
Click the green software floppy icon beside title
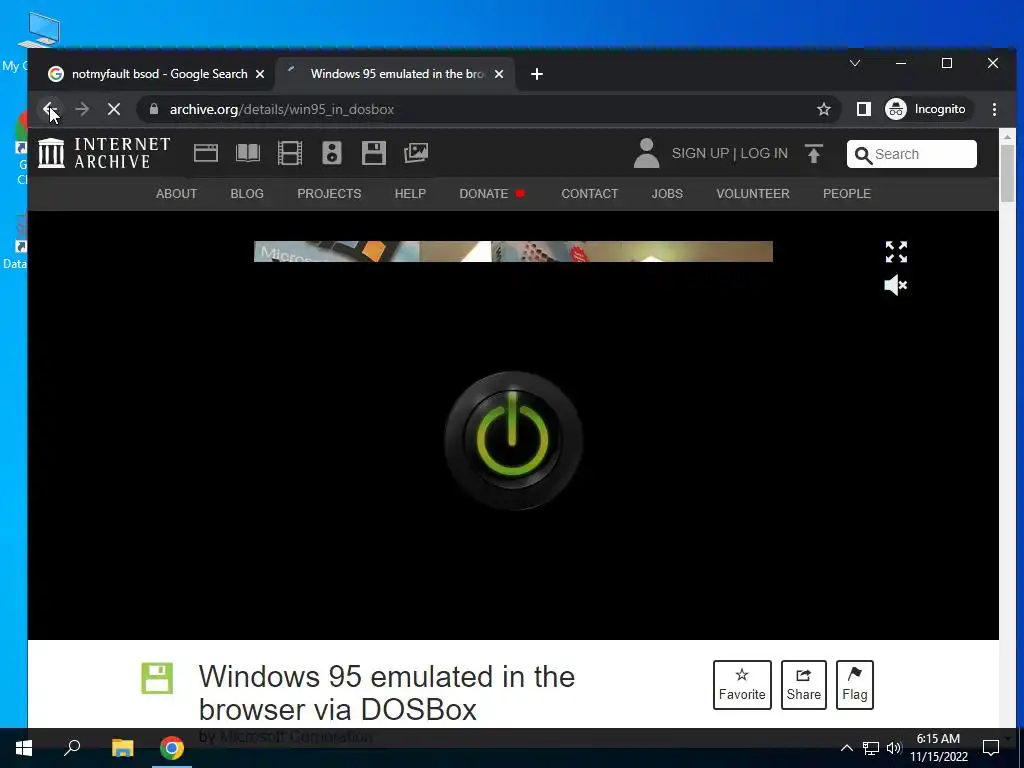(157, 679)
